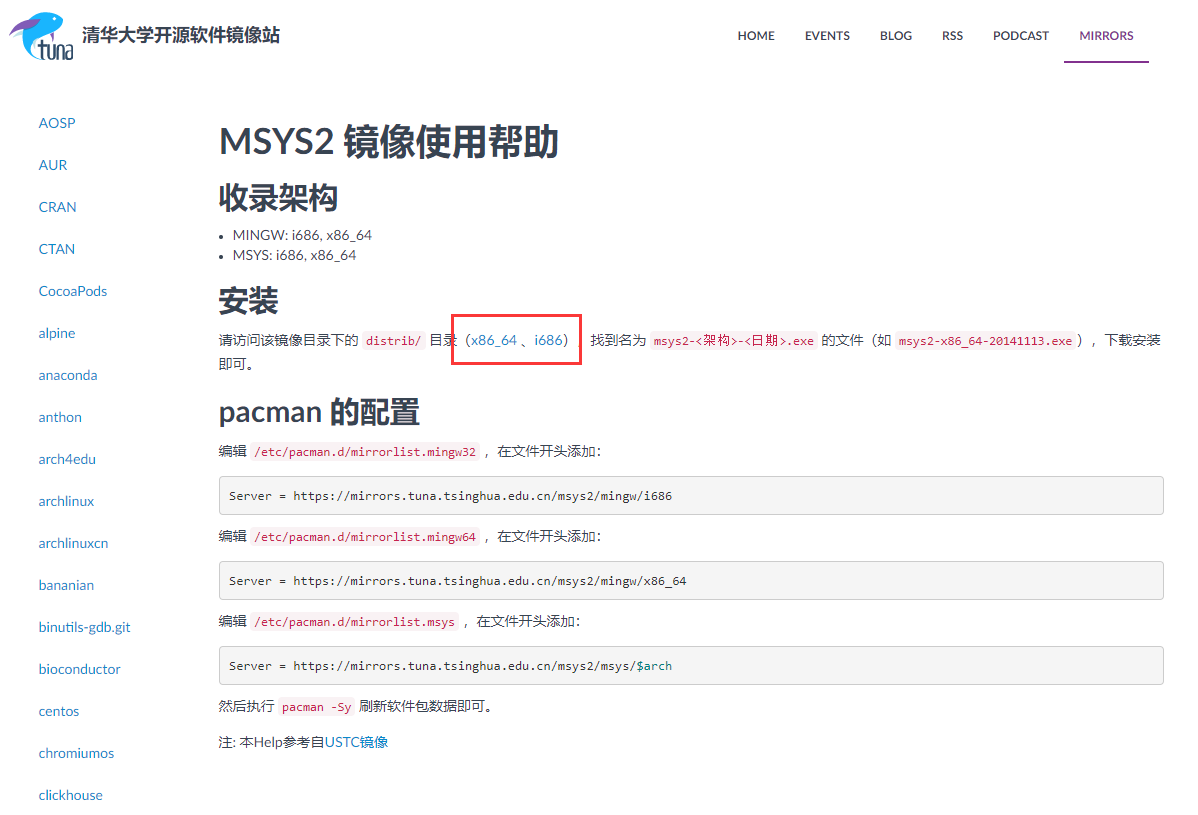Image resolution: width=1198 pixels, height=815 pixels.
Task: Open the PODCAST page
Action: click(1020, 35)
